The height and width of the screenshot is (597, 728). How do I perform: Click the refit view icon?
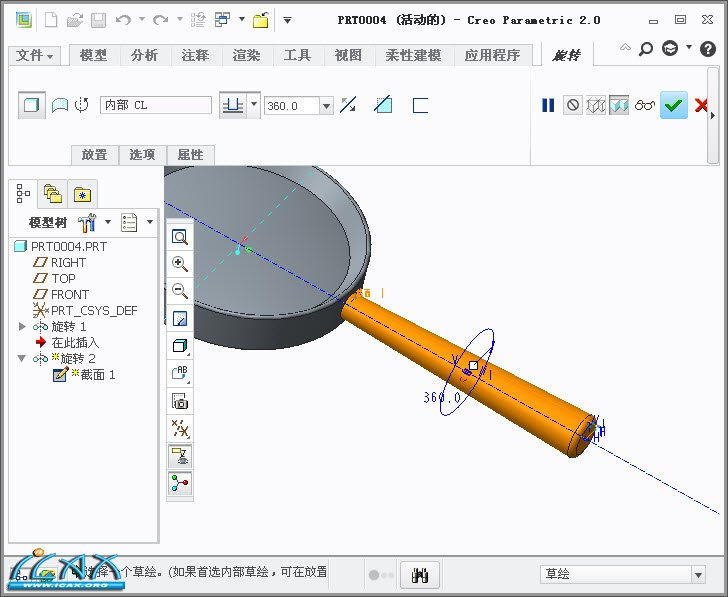coord(180,237)
